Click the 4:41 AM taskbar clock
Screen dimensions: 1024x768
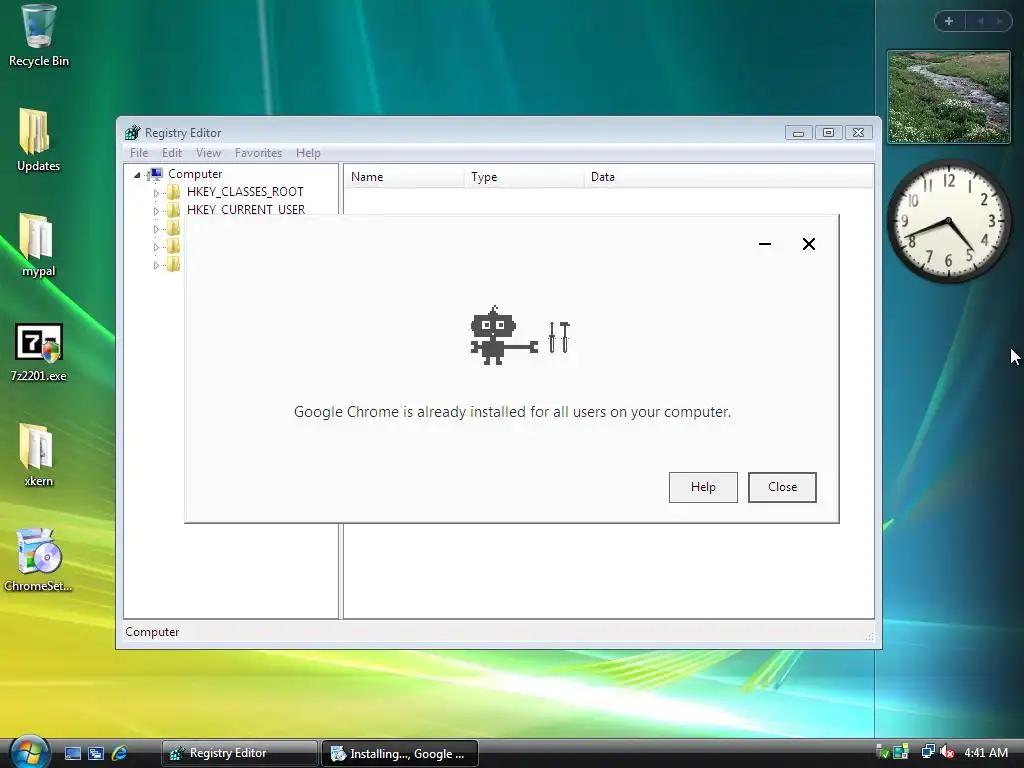[x=985, y=752]
